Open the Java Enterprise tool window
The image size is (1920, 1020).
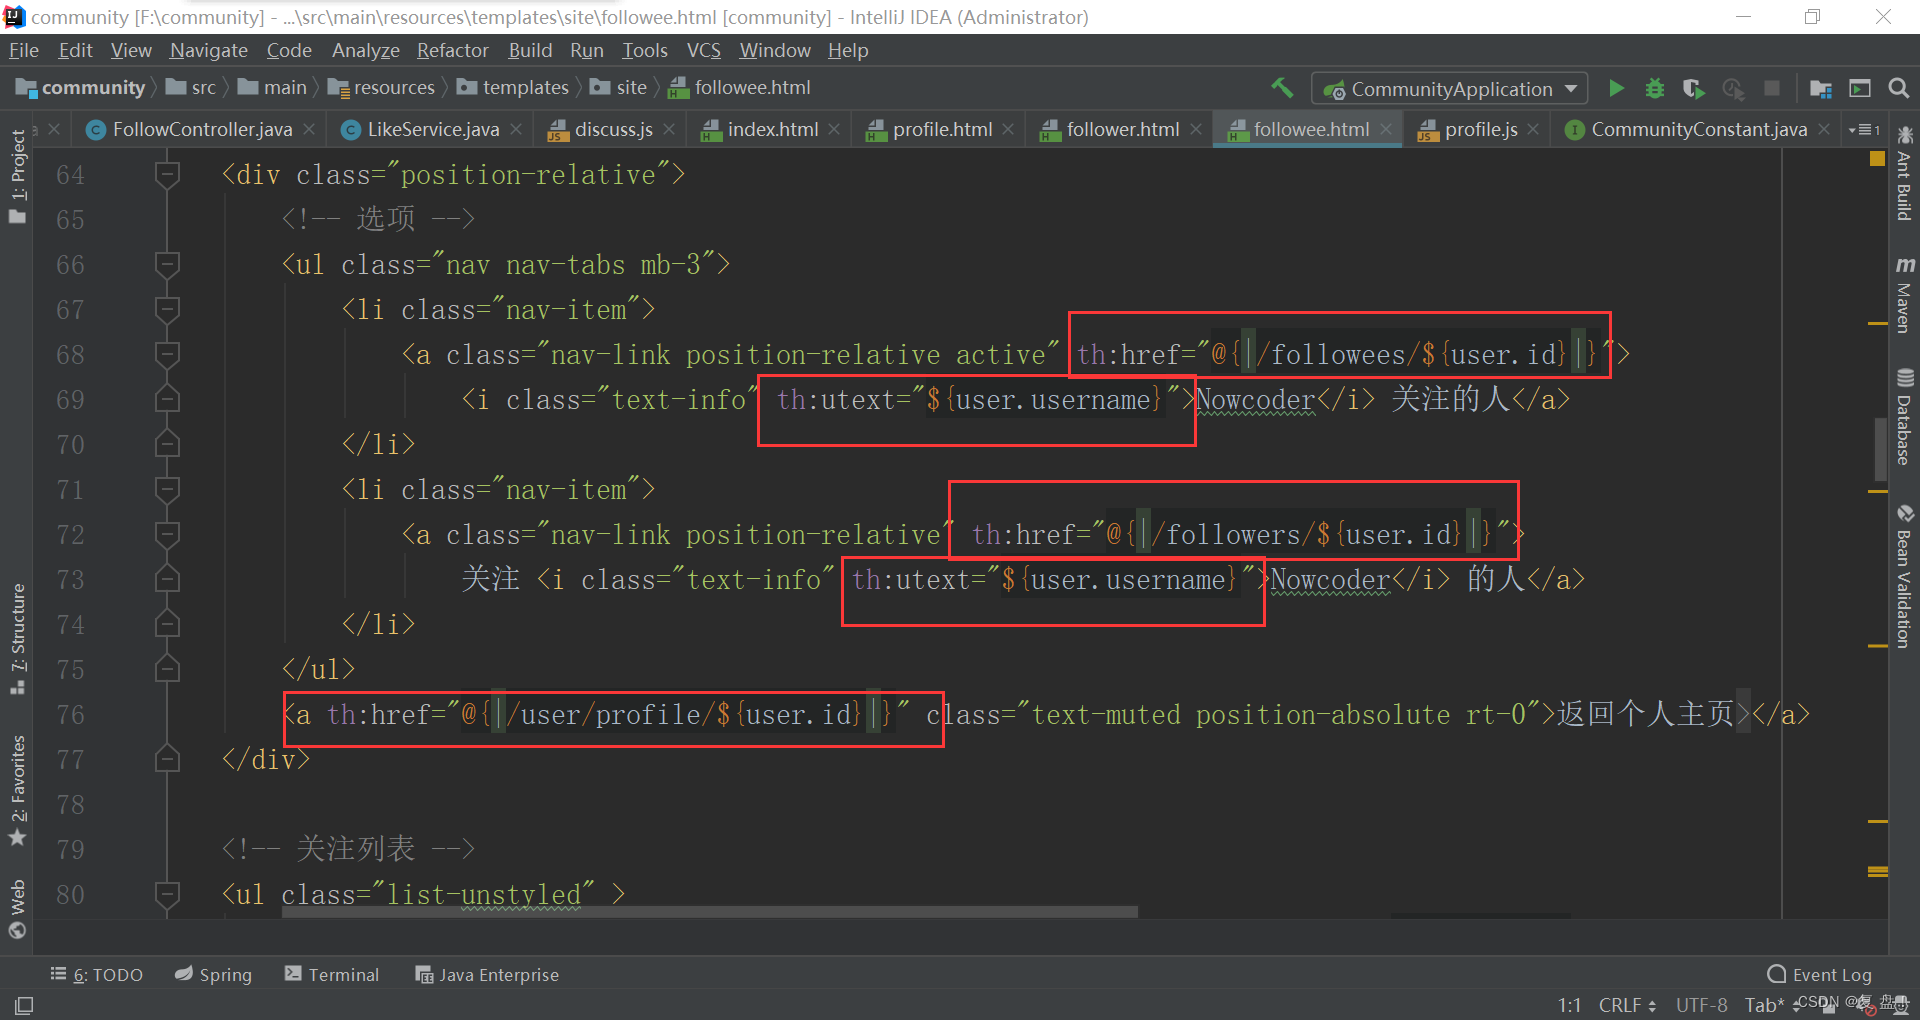tap(487, 975)
